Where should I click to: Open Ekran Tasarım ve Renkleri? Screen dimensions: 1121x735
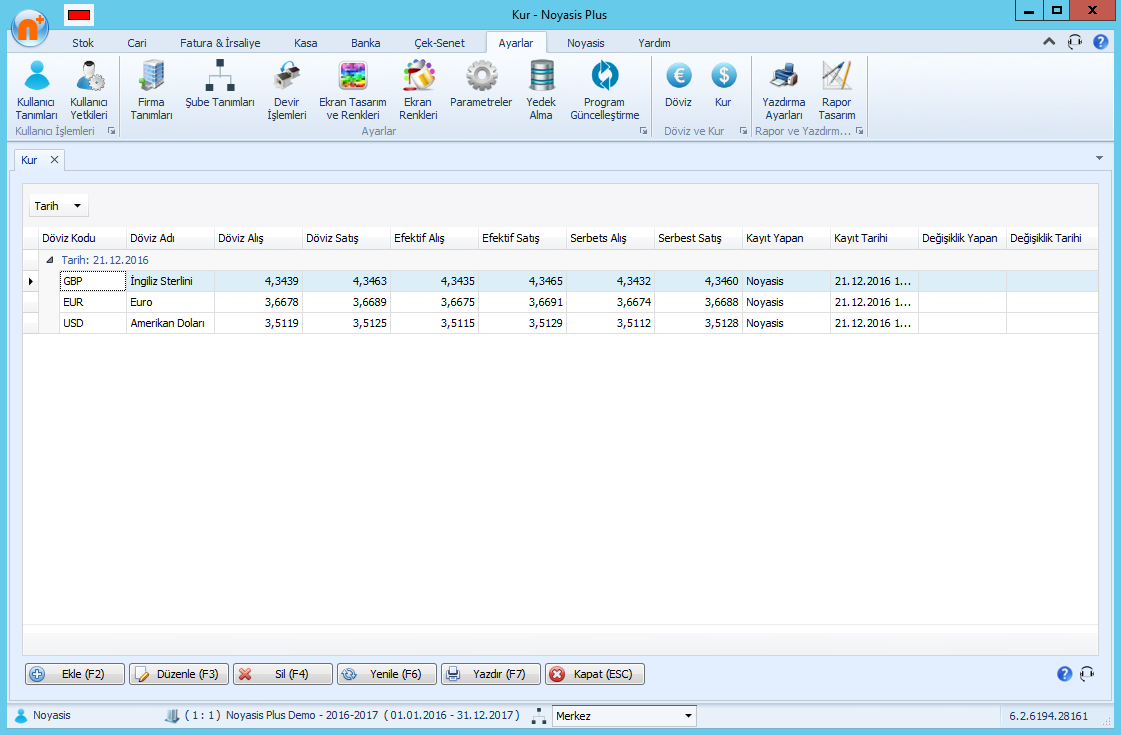(x=352, y=89)
